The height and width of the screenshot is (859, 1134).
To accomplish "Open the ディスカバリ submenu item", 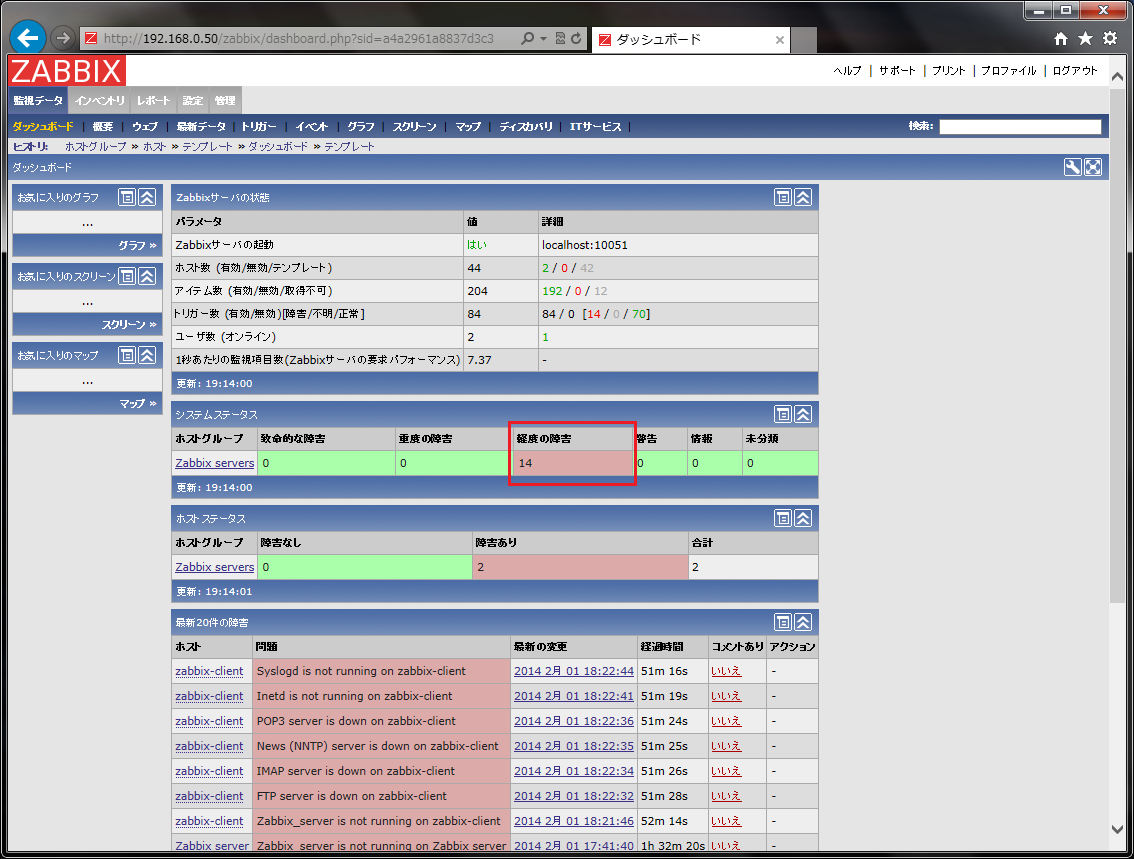I will click(526, 127).
